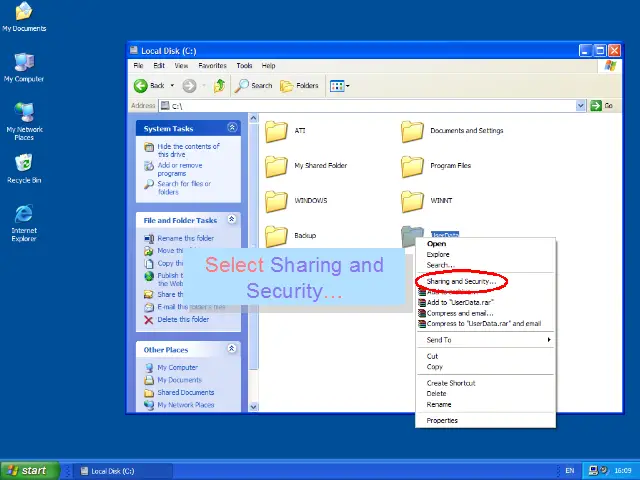Go up one folder level
Image resolution: width=640 pixels, height=480 pixels.
219,86
